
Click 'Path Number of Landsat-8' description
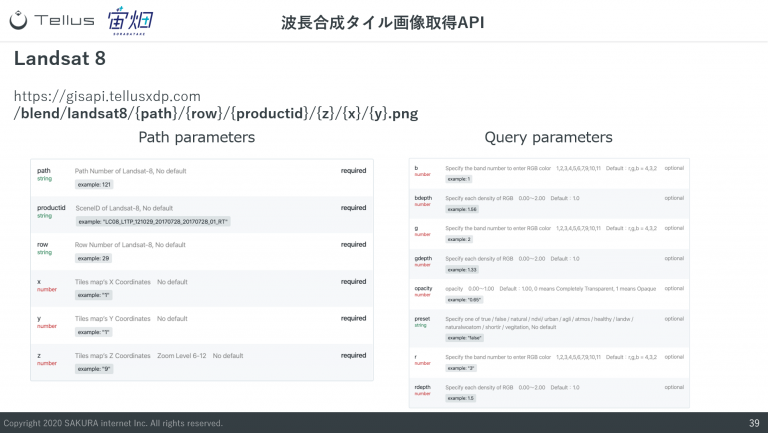tap(130, 171)
